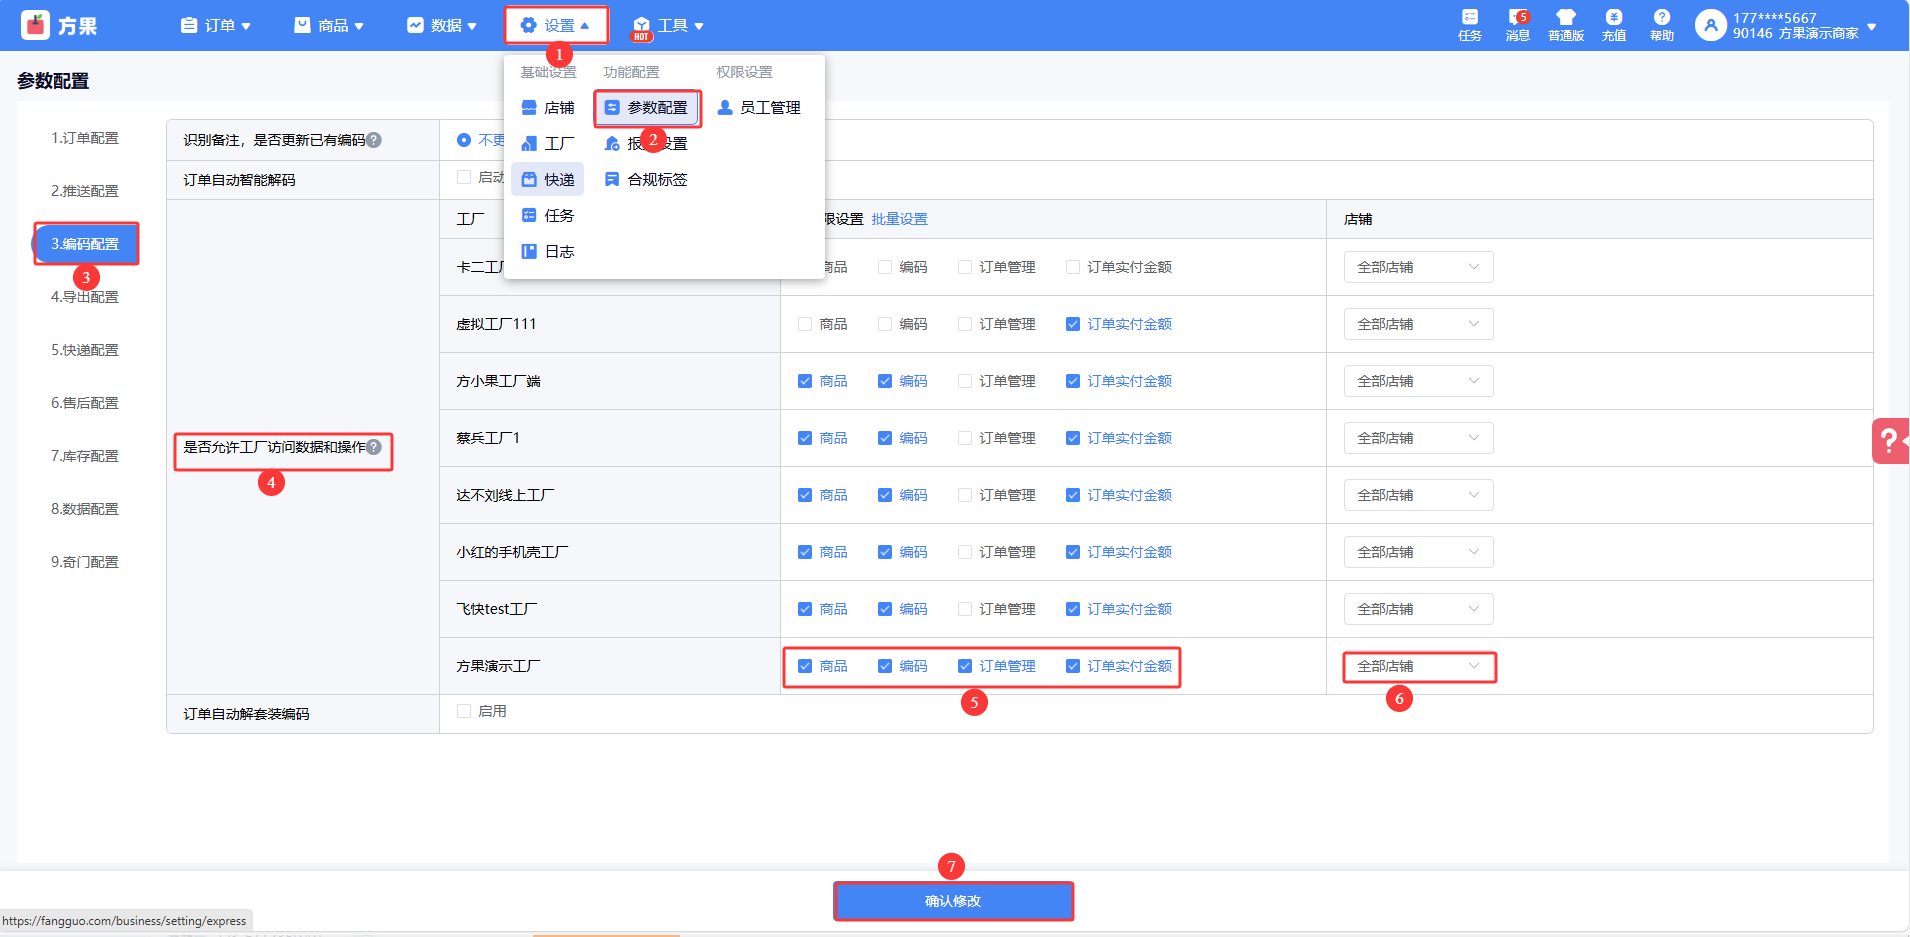Click the 任务 icon in top bar

(1469, 24)
